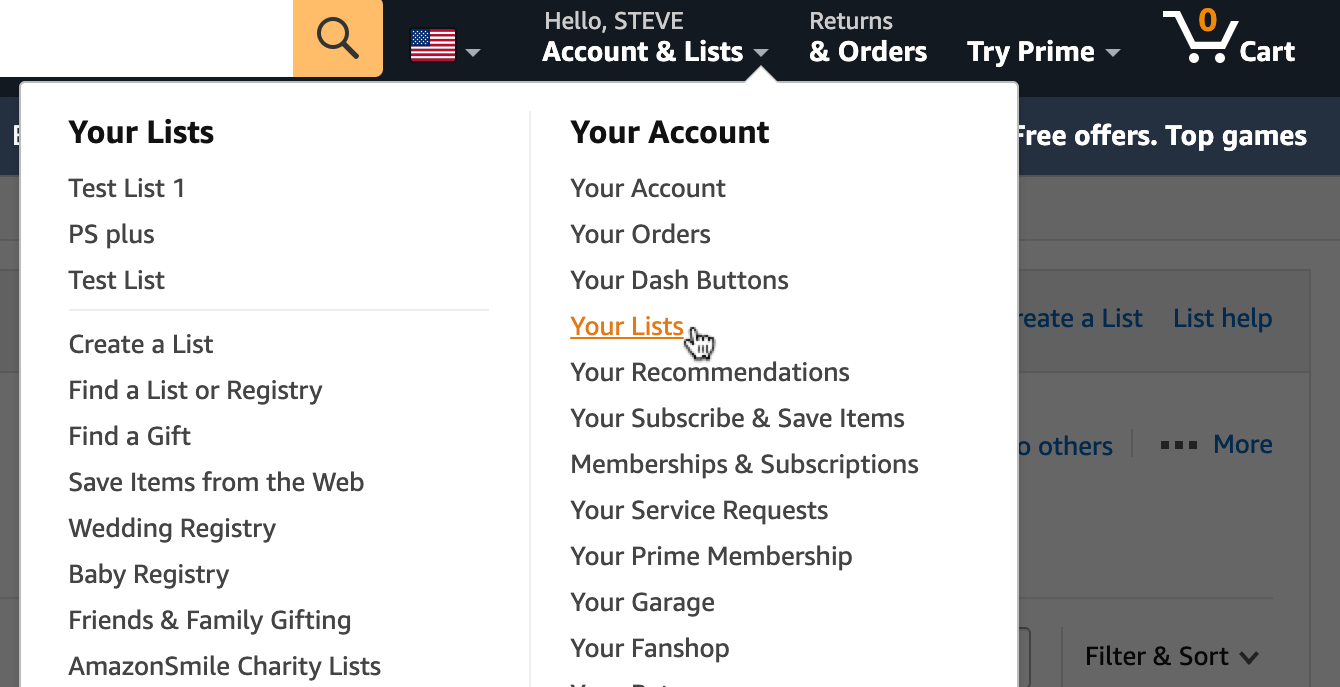Open the Test List 1 wish list
Viewport: 1340px width, 687px height.
coord(127,187)
